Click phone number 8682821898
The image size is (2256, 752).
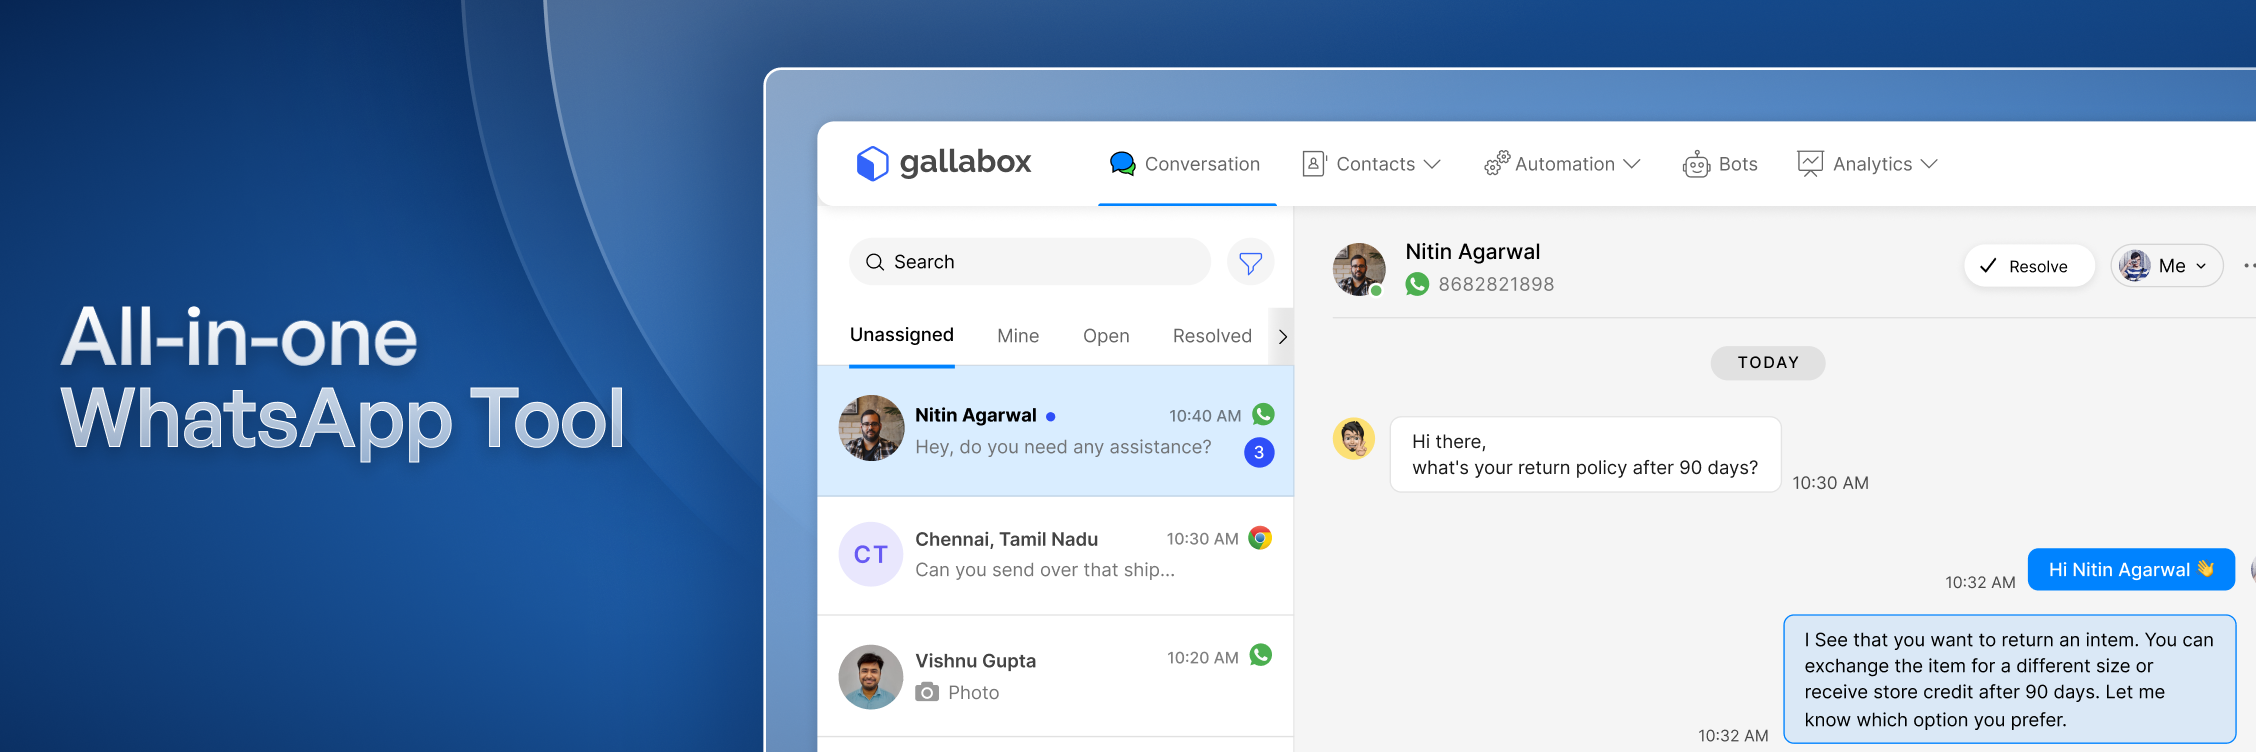1496,284
